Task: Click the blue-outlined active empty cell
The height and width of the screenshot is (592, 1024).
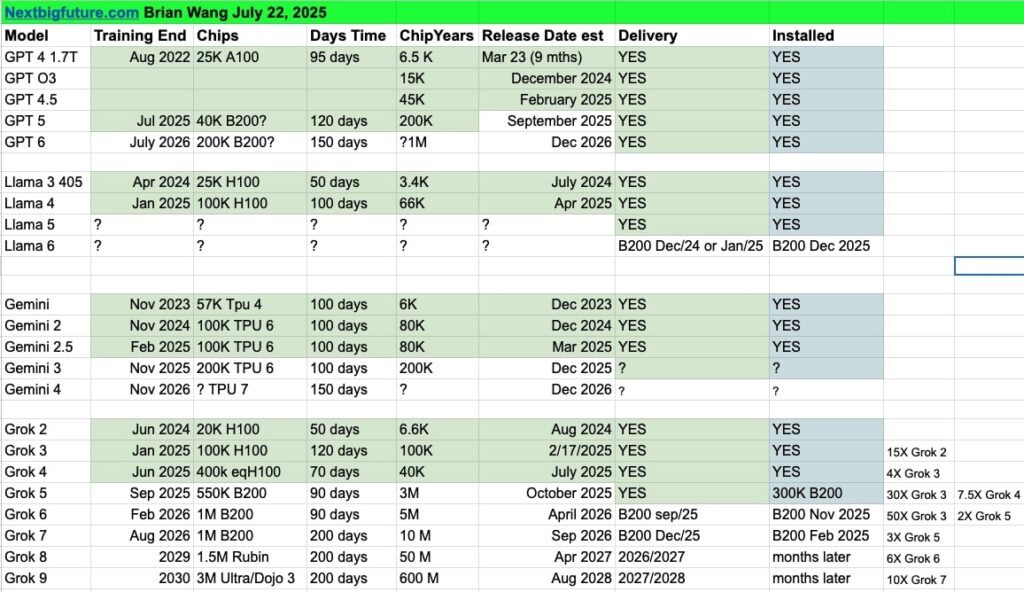Action: [989, 266]
